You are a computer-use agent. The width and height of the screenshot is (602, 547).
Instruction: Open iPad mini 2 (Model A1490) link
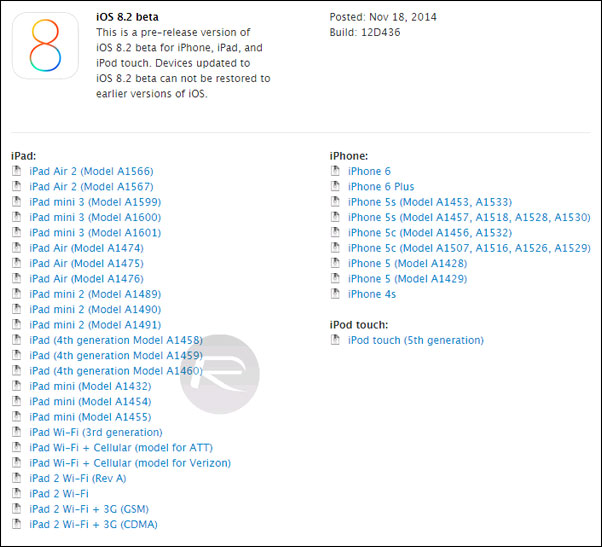pyautogui.click(x=95, y=309)
